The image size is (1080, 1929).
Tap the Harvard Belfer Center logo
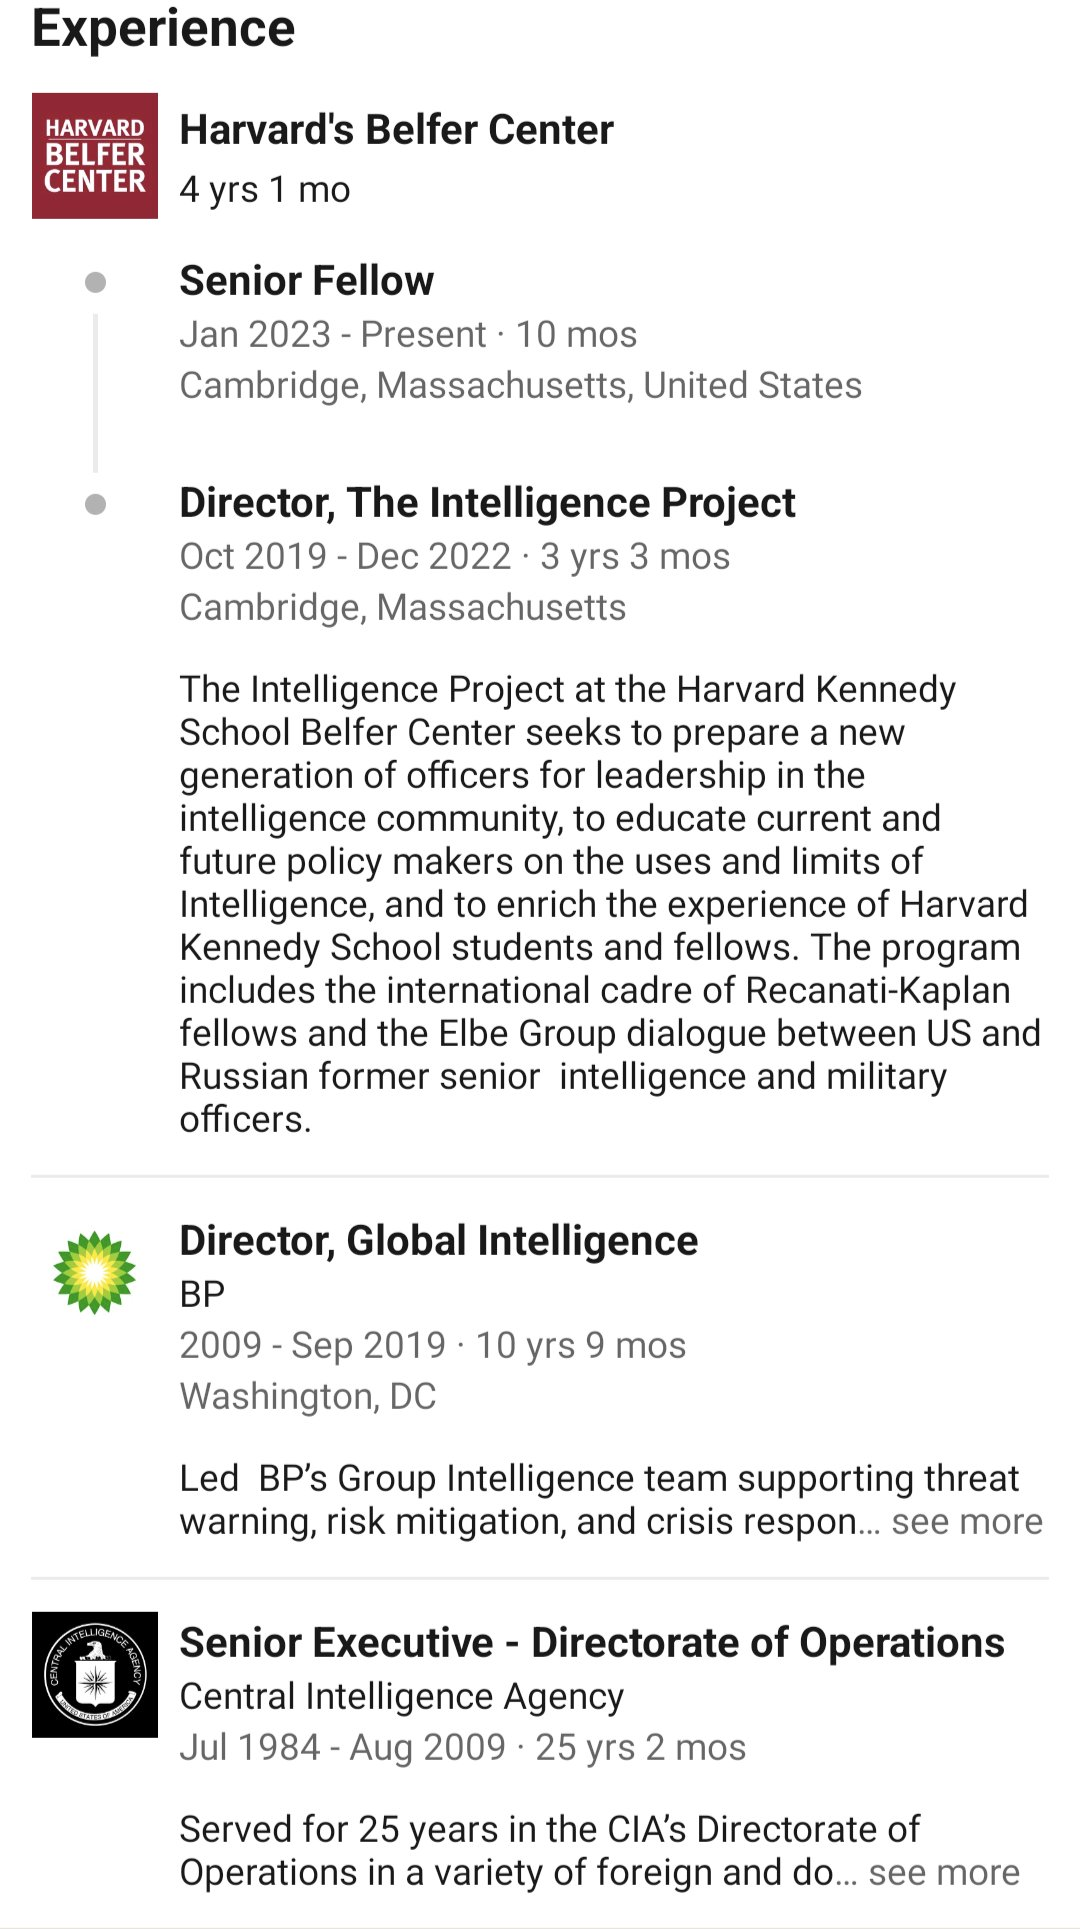click(x=95, y=156)
